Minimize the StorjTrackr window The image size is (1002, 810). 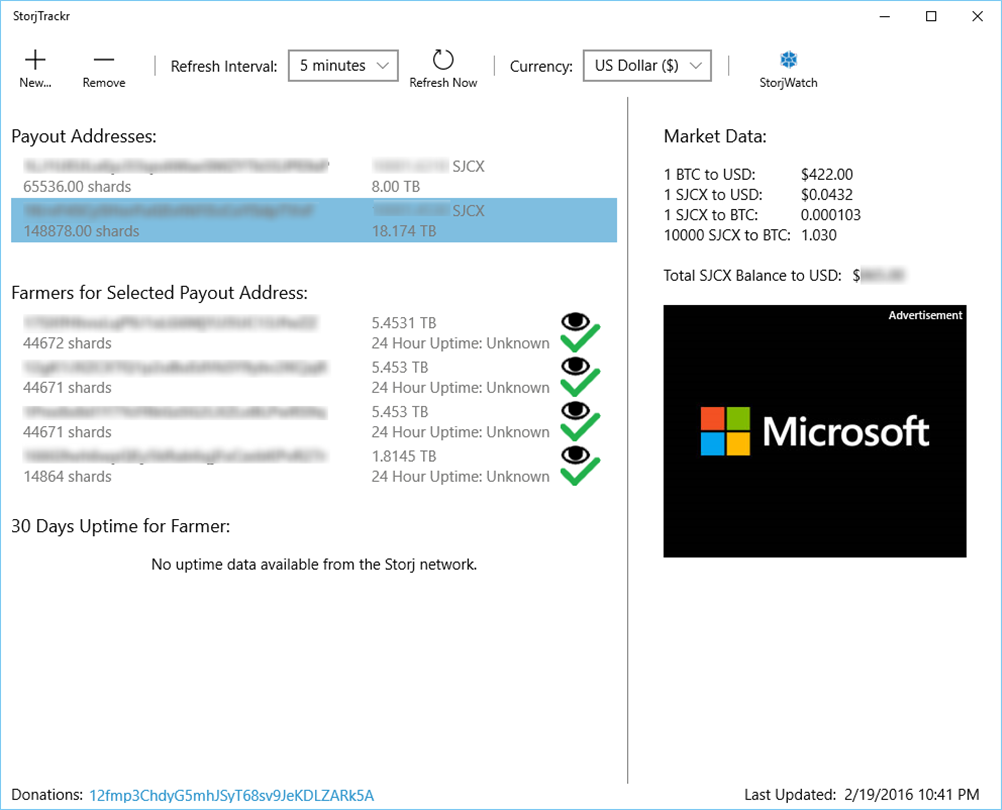885,17
